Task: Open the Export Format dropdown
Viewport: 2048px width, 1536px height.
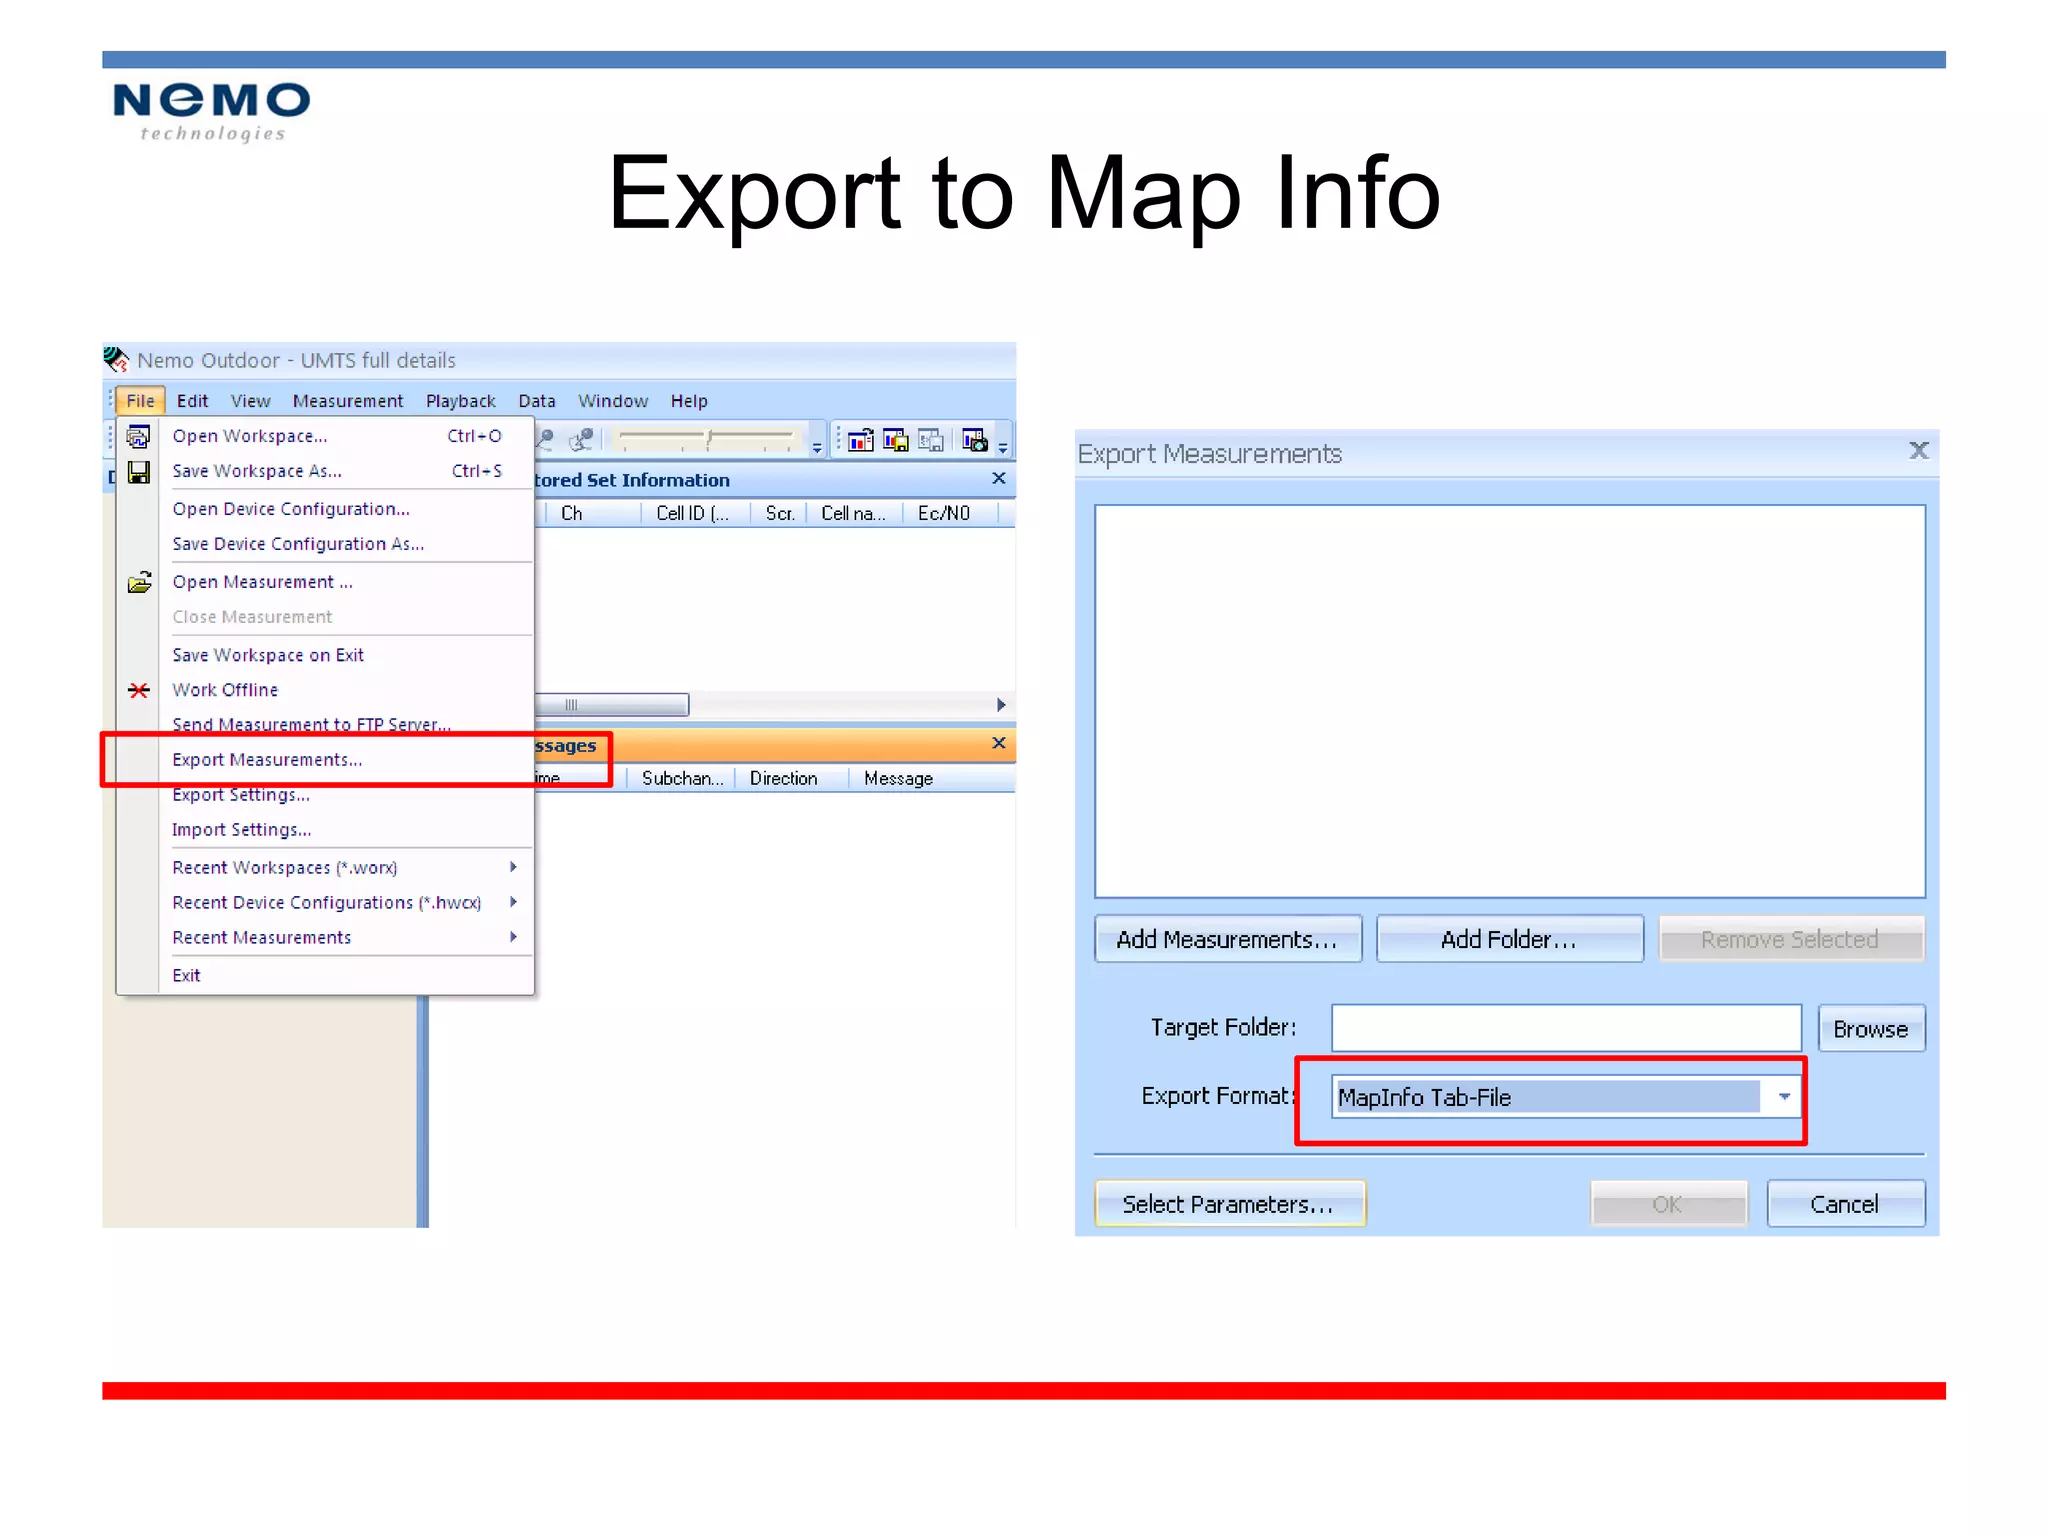Action: pos(1784,1097)
